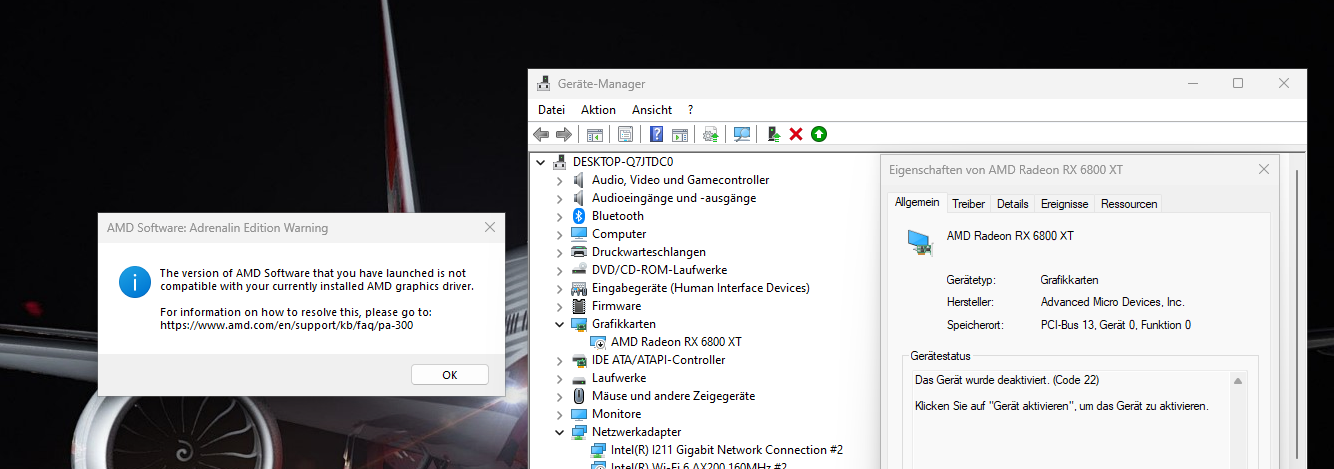Switch to the Details tab
Image resolution: width=1334 pixels, height=469 pixels.
tap(1012, 204)
